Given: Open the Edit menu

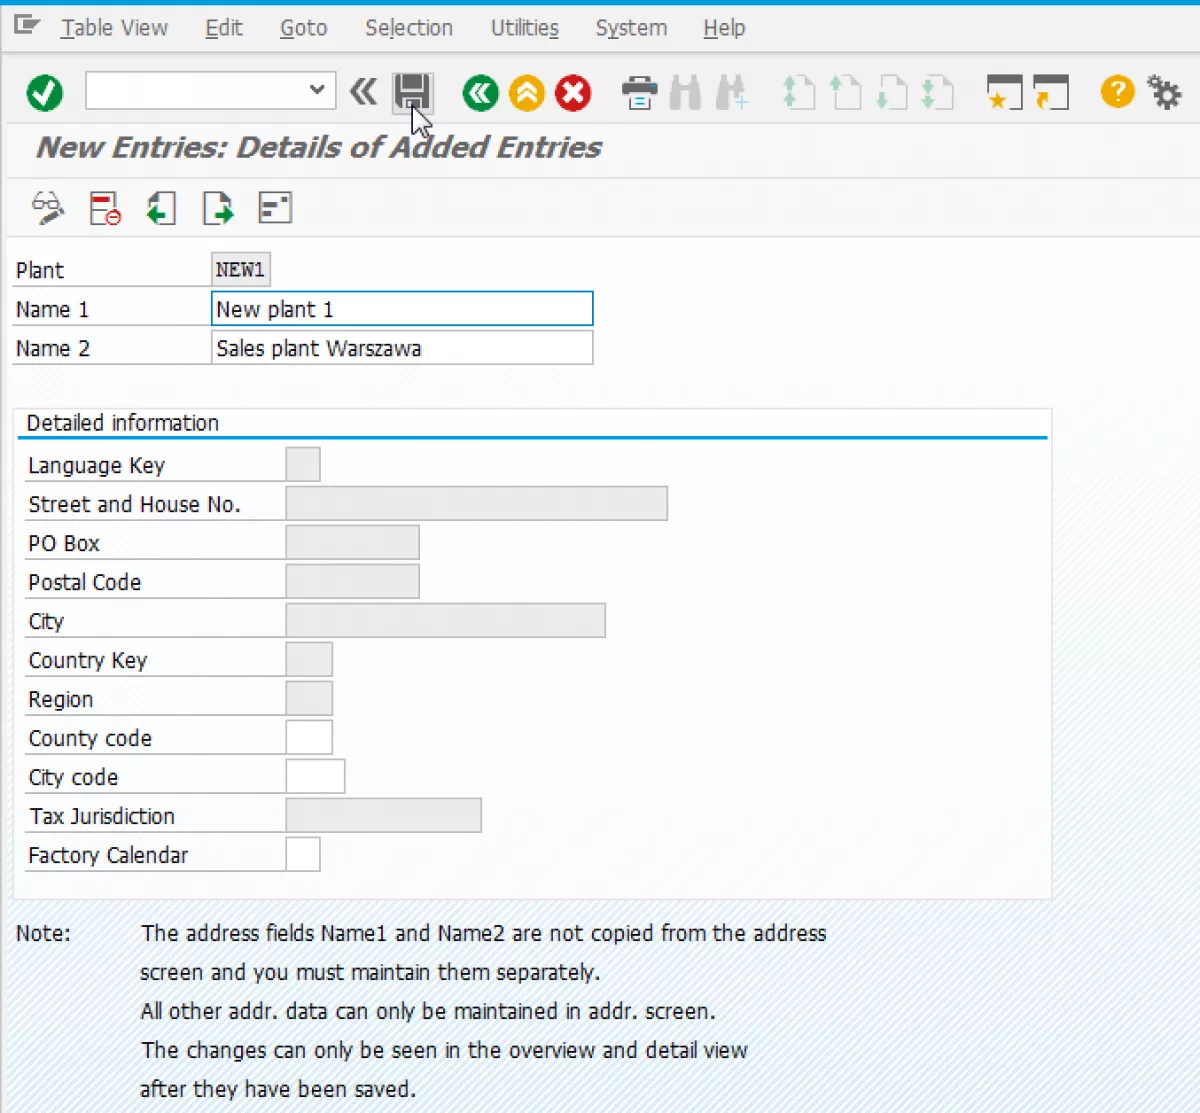Looking at the screenshot, I should pos(224,28).
